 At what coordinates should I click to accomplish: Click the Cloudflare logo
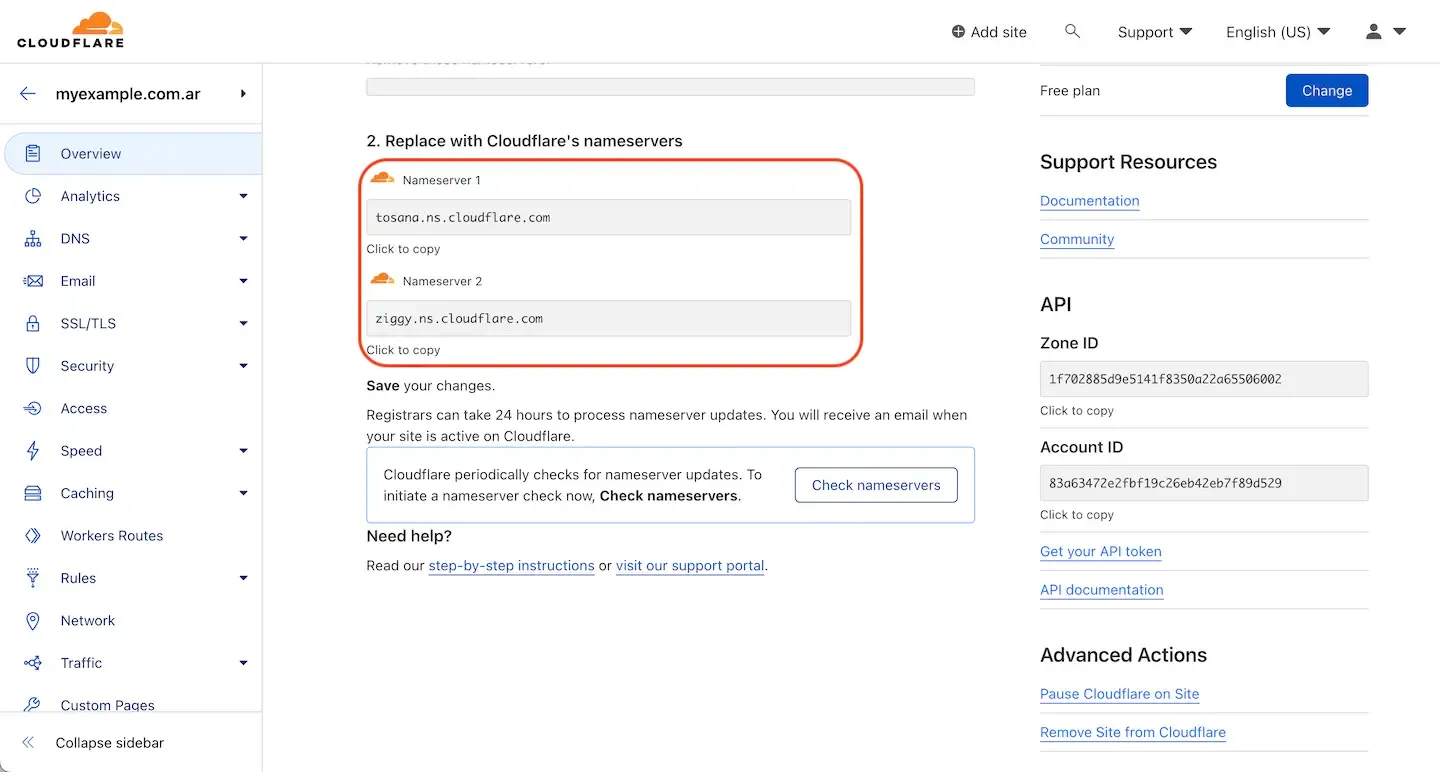pyautogui.click(x=70, y=31)
